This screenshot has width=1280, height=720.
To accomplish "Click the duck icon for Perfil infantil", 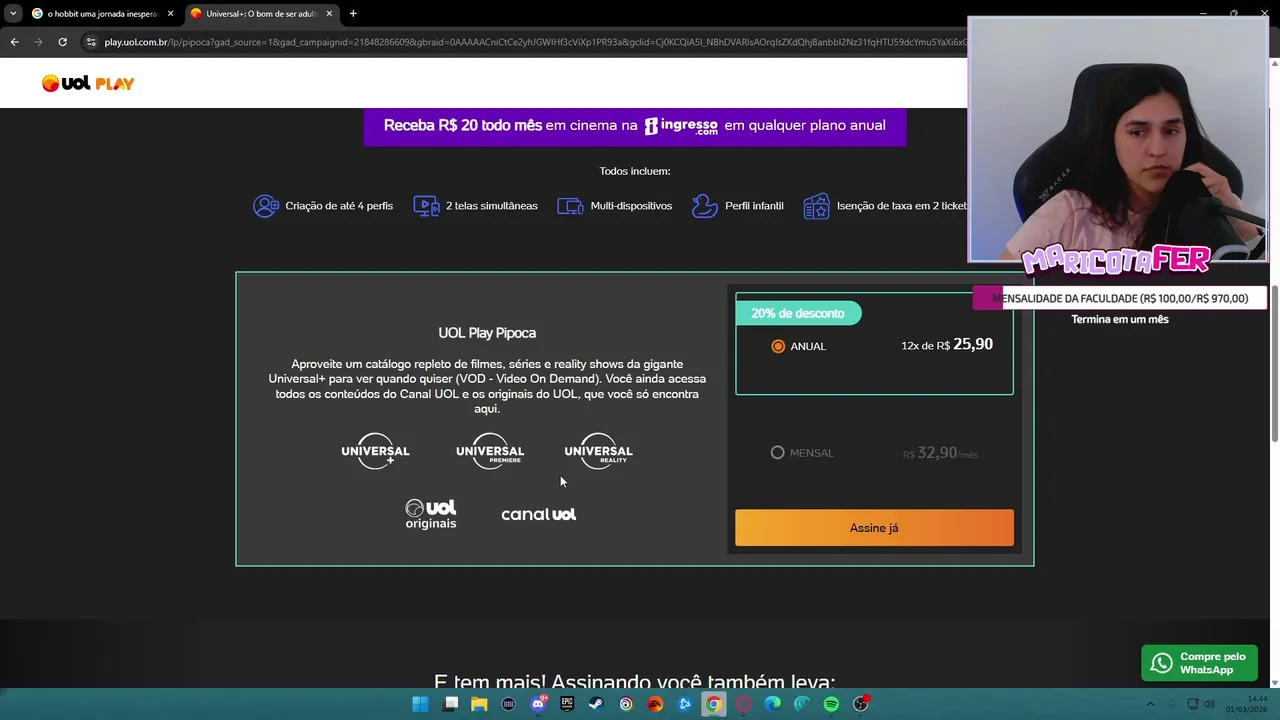I will point(705,206).
